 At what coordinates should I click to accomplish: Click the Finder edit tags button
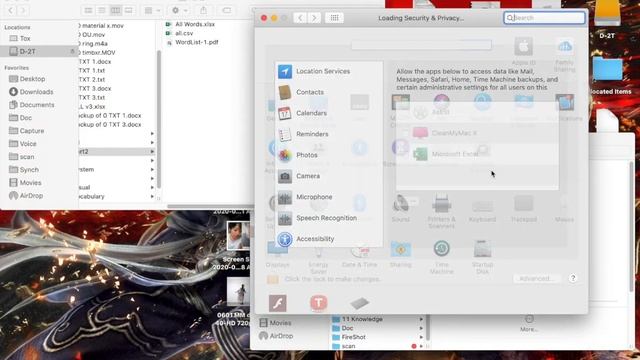pos(227,10)
